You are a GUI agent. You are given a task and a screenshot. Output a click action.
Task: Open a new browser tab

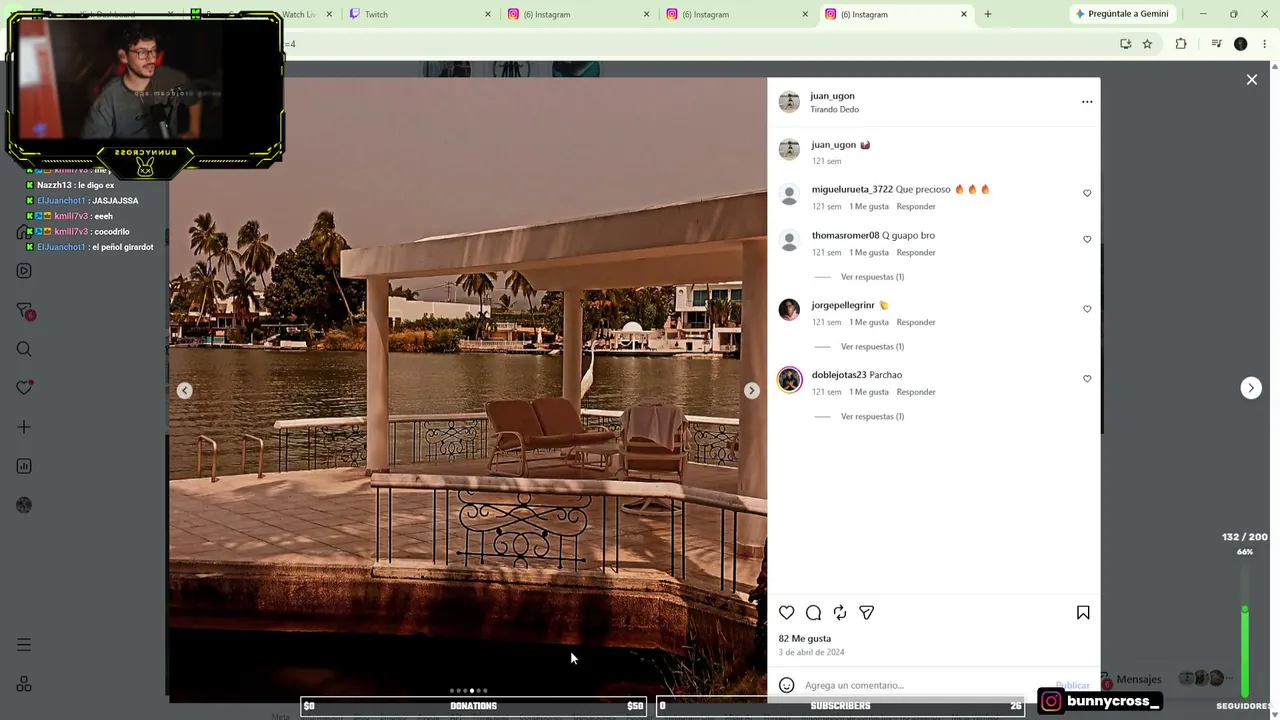pyautogui.click(x=988, y=14)
